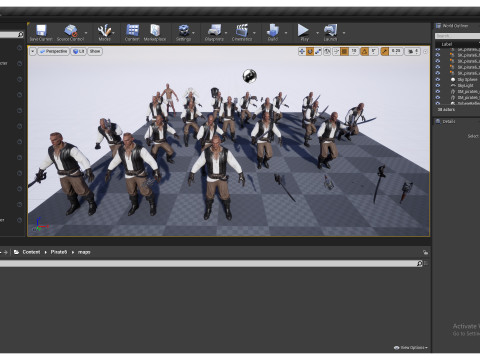
Task: Click the maximize viewport toggle icon
Action: pos(425,52)
